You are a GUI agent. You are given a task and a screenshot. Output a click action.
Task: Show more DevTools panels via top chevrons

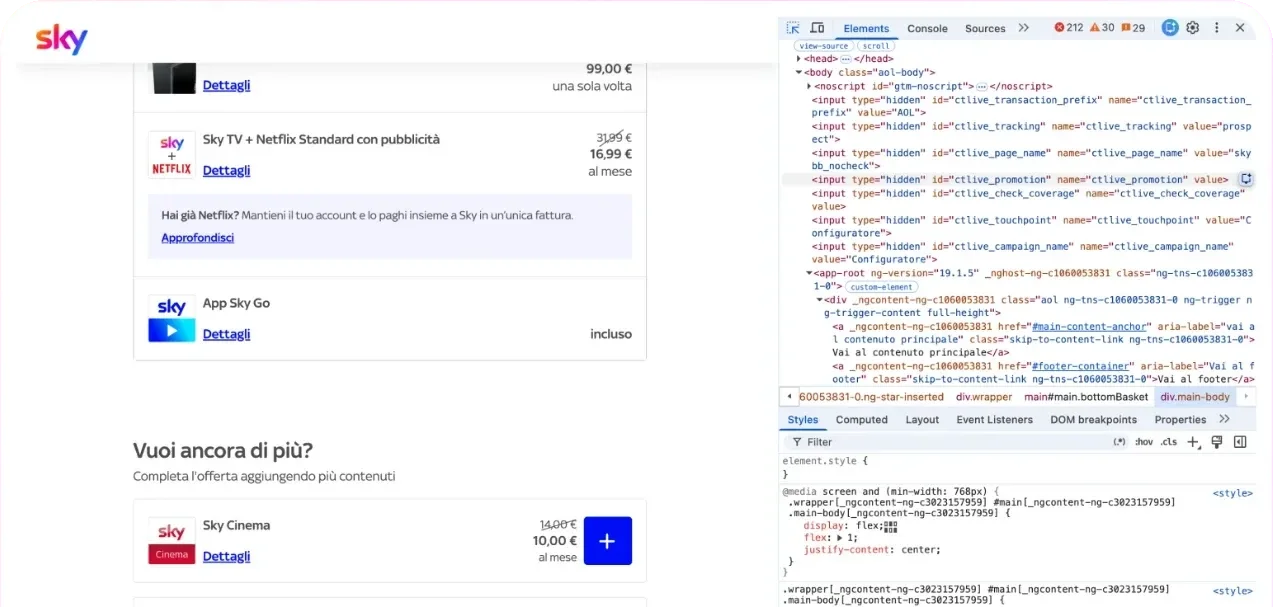[1024, 28]
